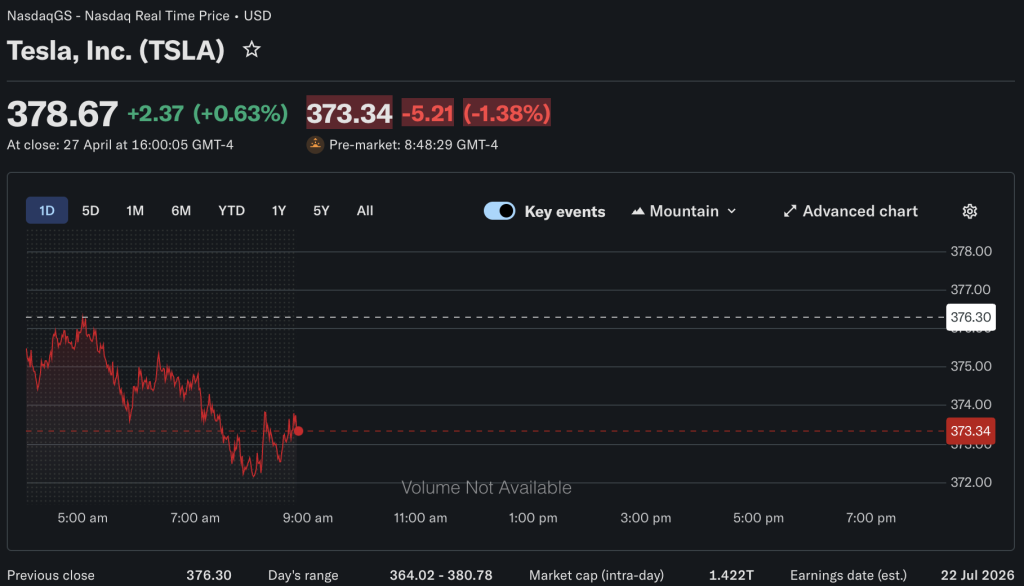The height and width of the screenshot is (586, 1024).
Task: Click the Tesla, Inc. (TSLA) heading
Action: [116, 50]
